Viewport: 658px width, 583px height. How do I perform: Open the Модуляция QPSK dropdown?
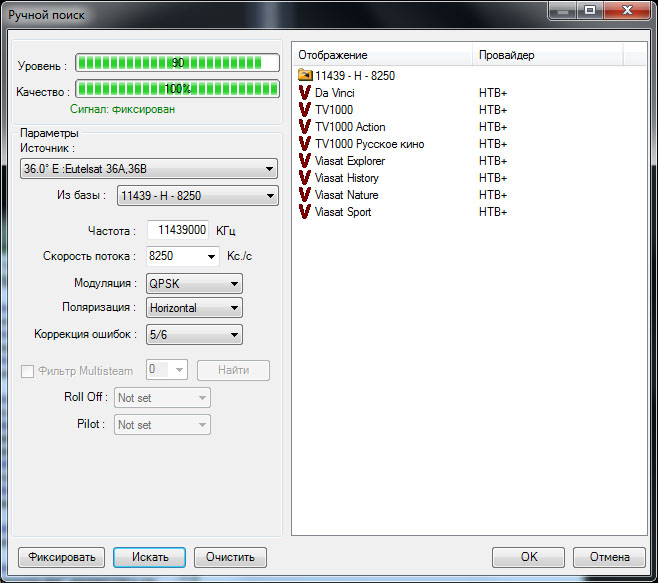tap(194, 283)
